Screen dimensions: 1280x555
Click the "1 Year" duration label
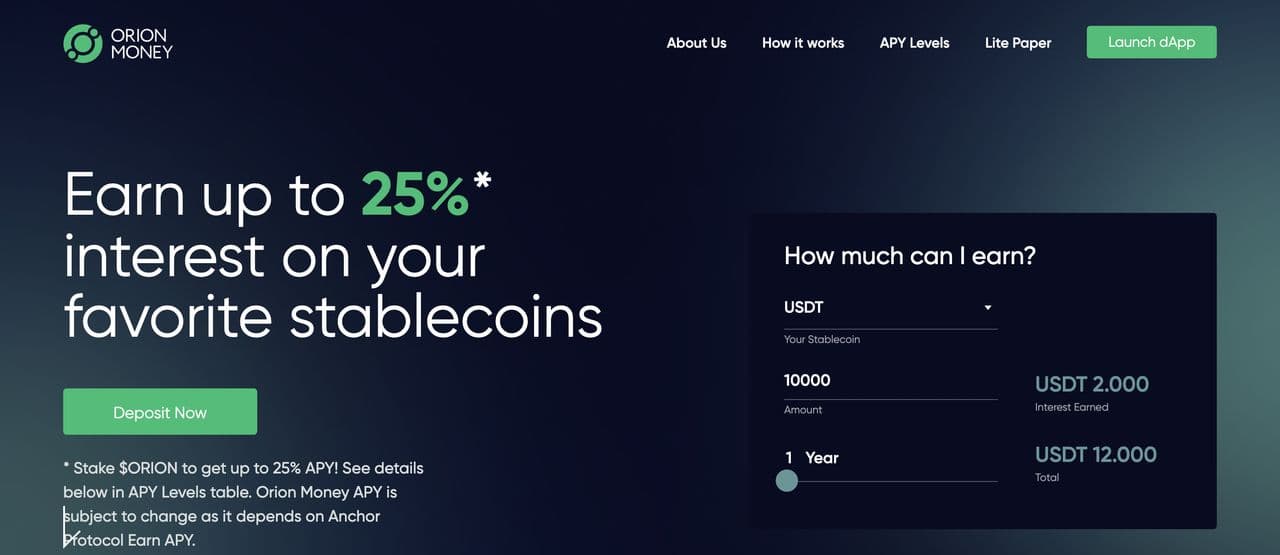[x=812, y=458]
